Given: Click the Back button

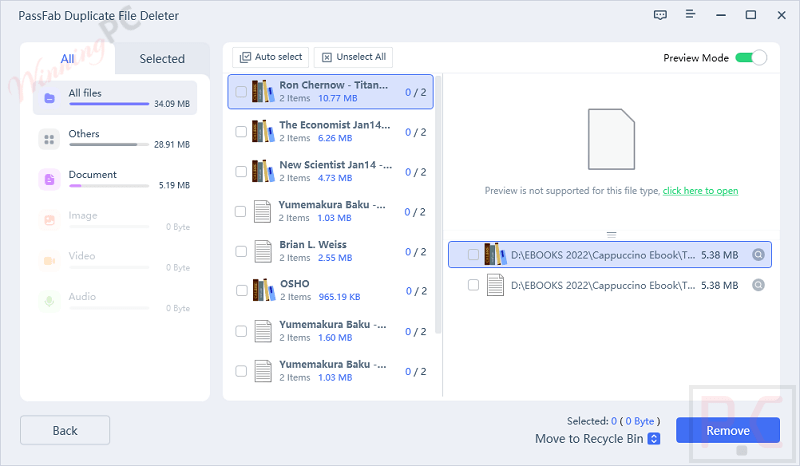Looking at the screenshot, I should click(x=65, y=430).
